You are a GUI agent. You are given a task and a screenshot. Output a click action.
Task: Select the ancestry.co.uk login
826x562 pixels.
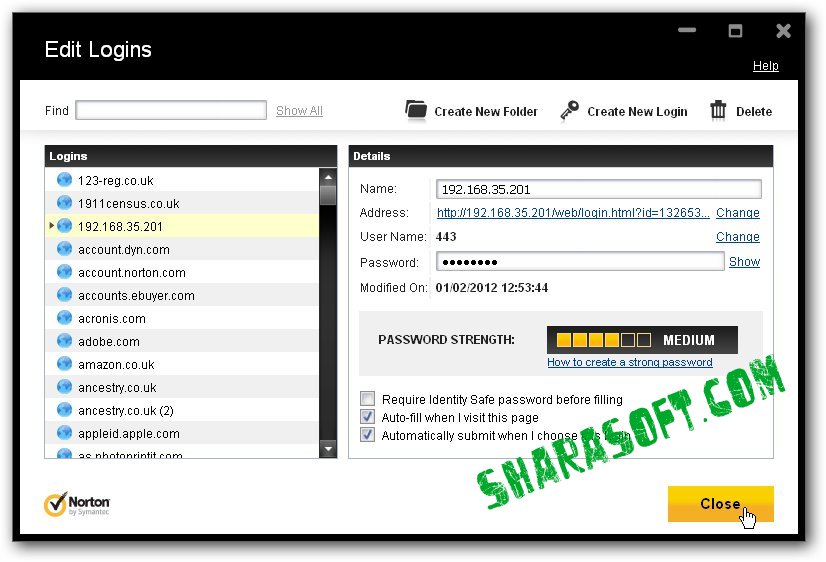click(182, 387)
